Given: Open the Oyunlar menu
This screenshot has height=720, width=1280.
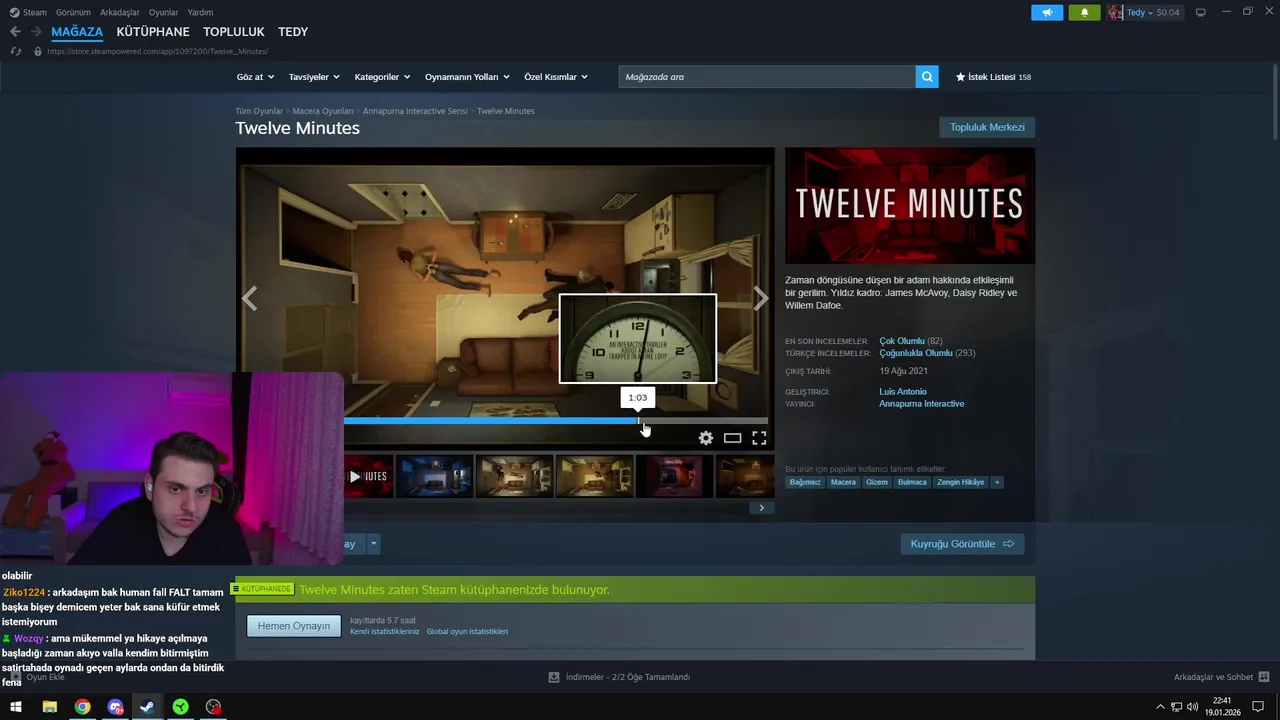Looking at the screenshot, I should tap(163, 13).
